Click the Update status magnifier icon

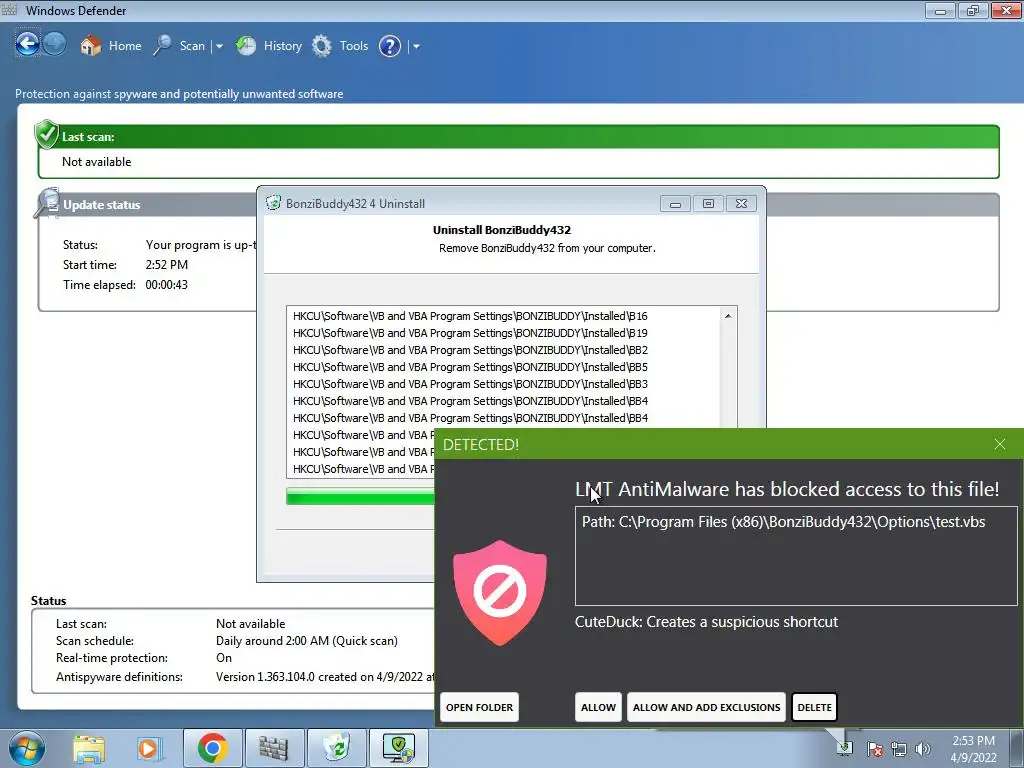click(x=47, y=202)
